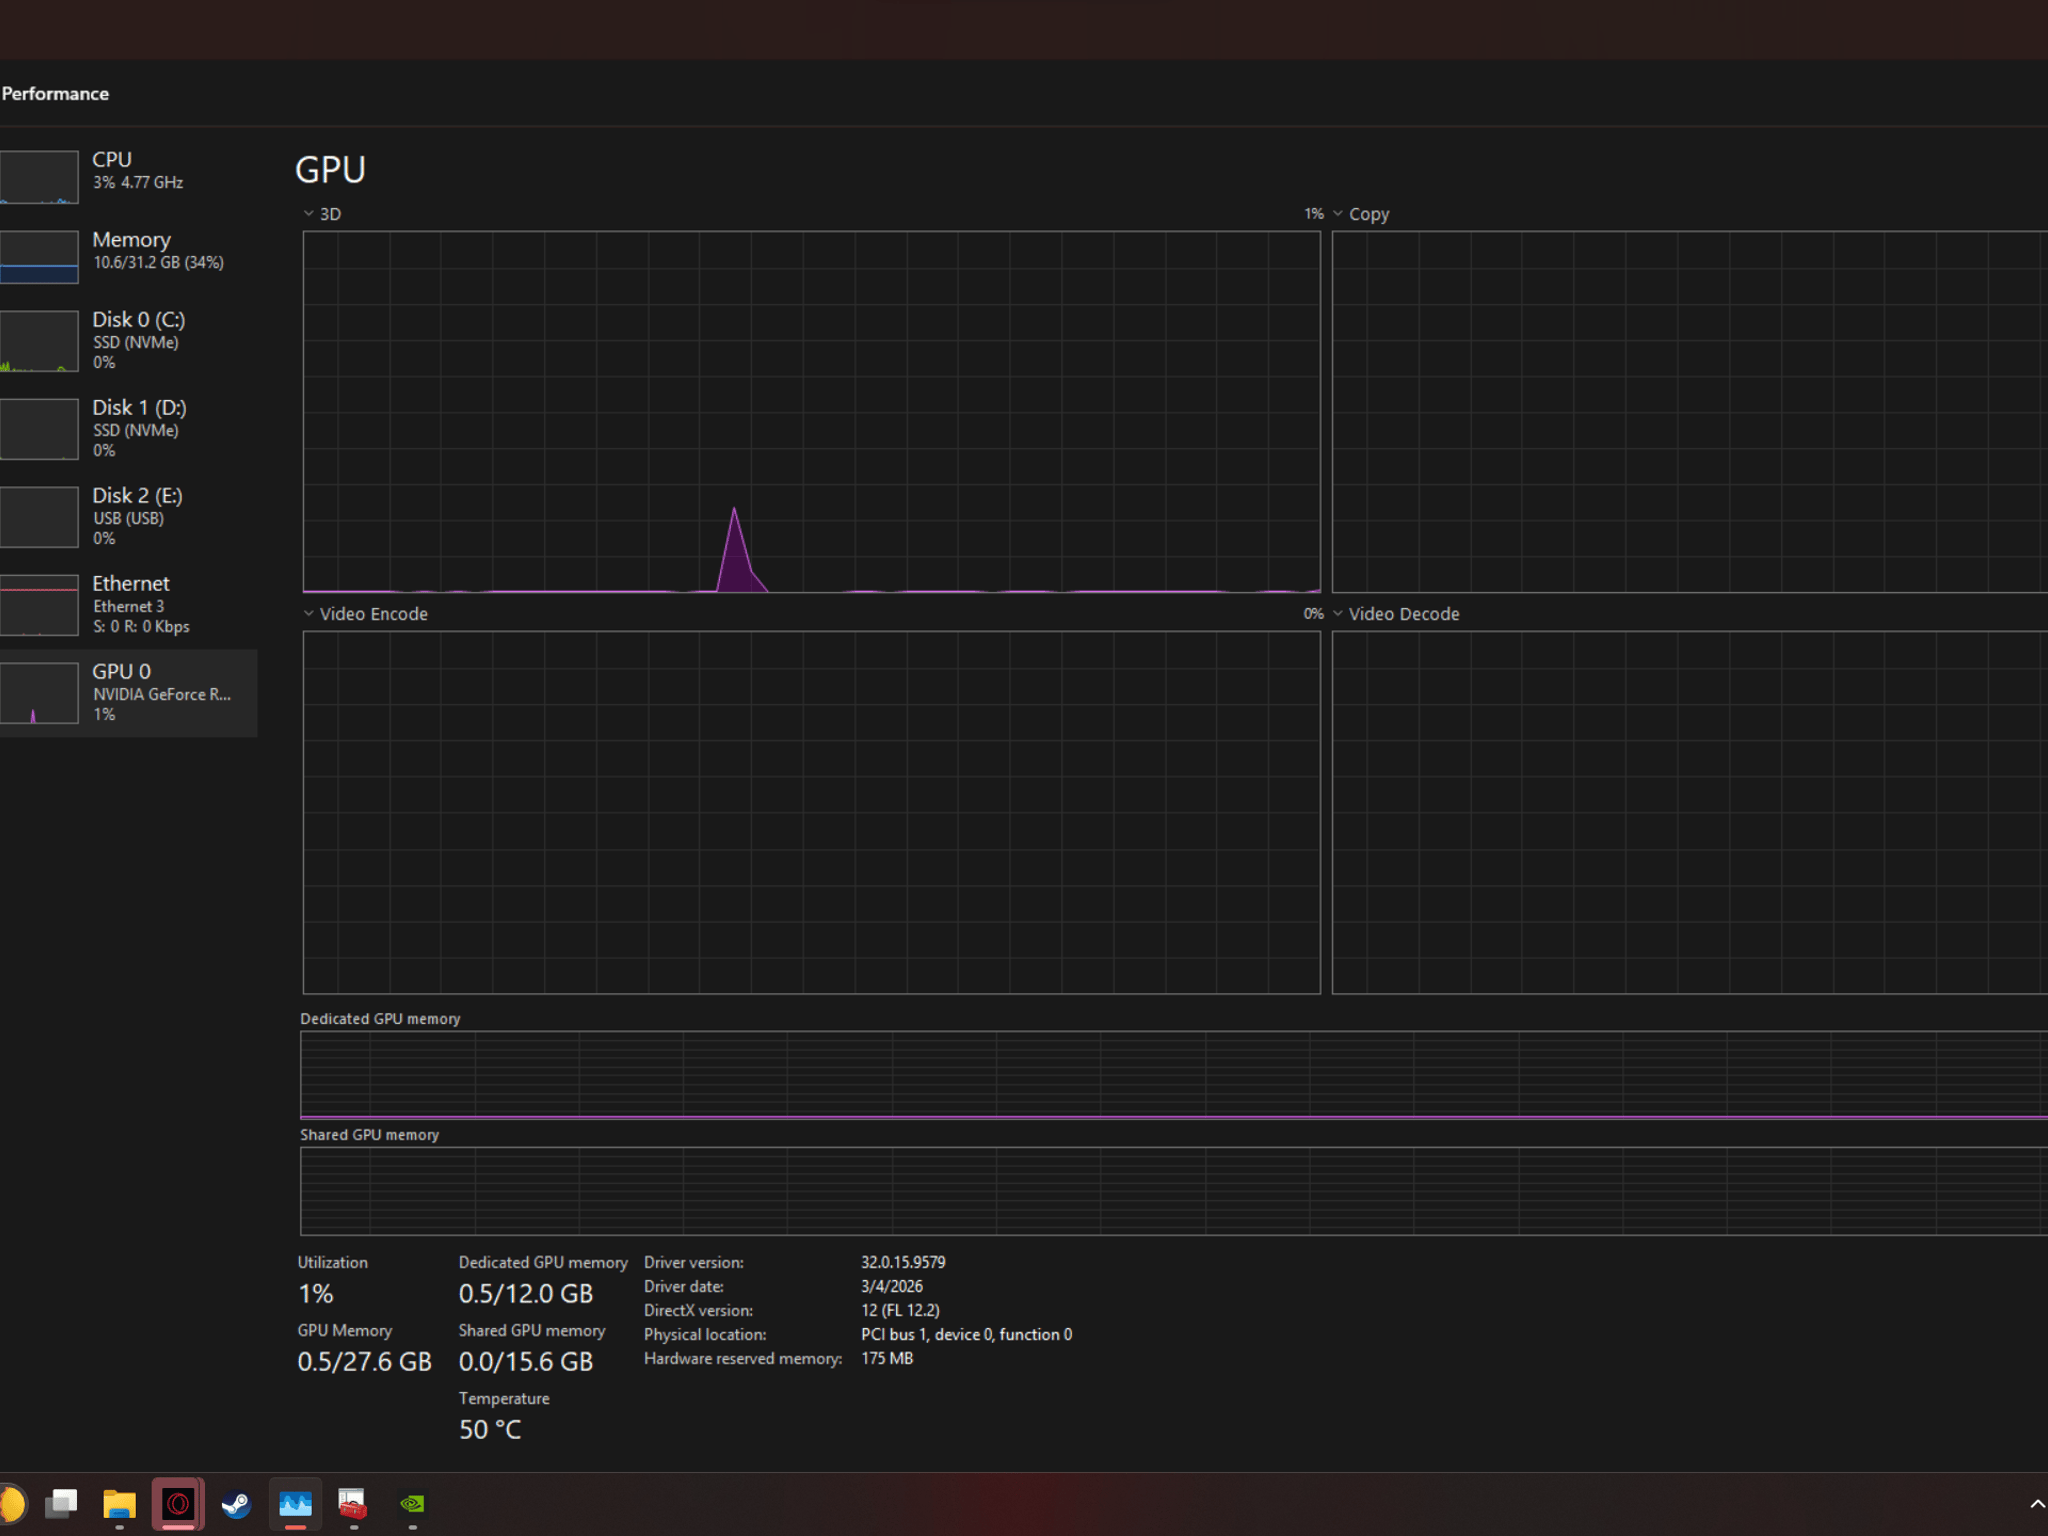Click the Disk 0 mini graph thumbnail
Screen dimensions: 2048x1536
point(39,341)
